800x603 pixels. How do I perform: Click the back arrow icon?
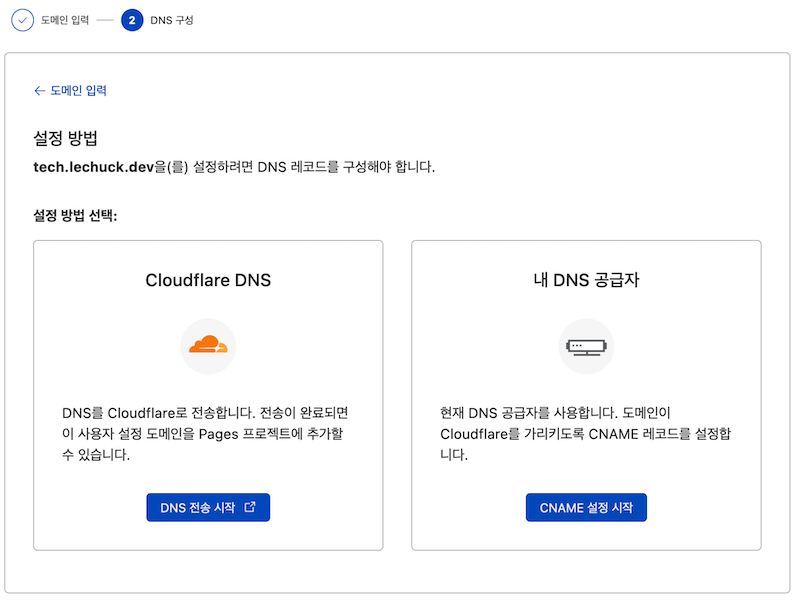point(39,91)
